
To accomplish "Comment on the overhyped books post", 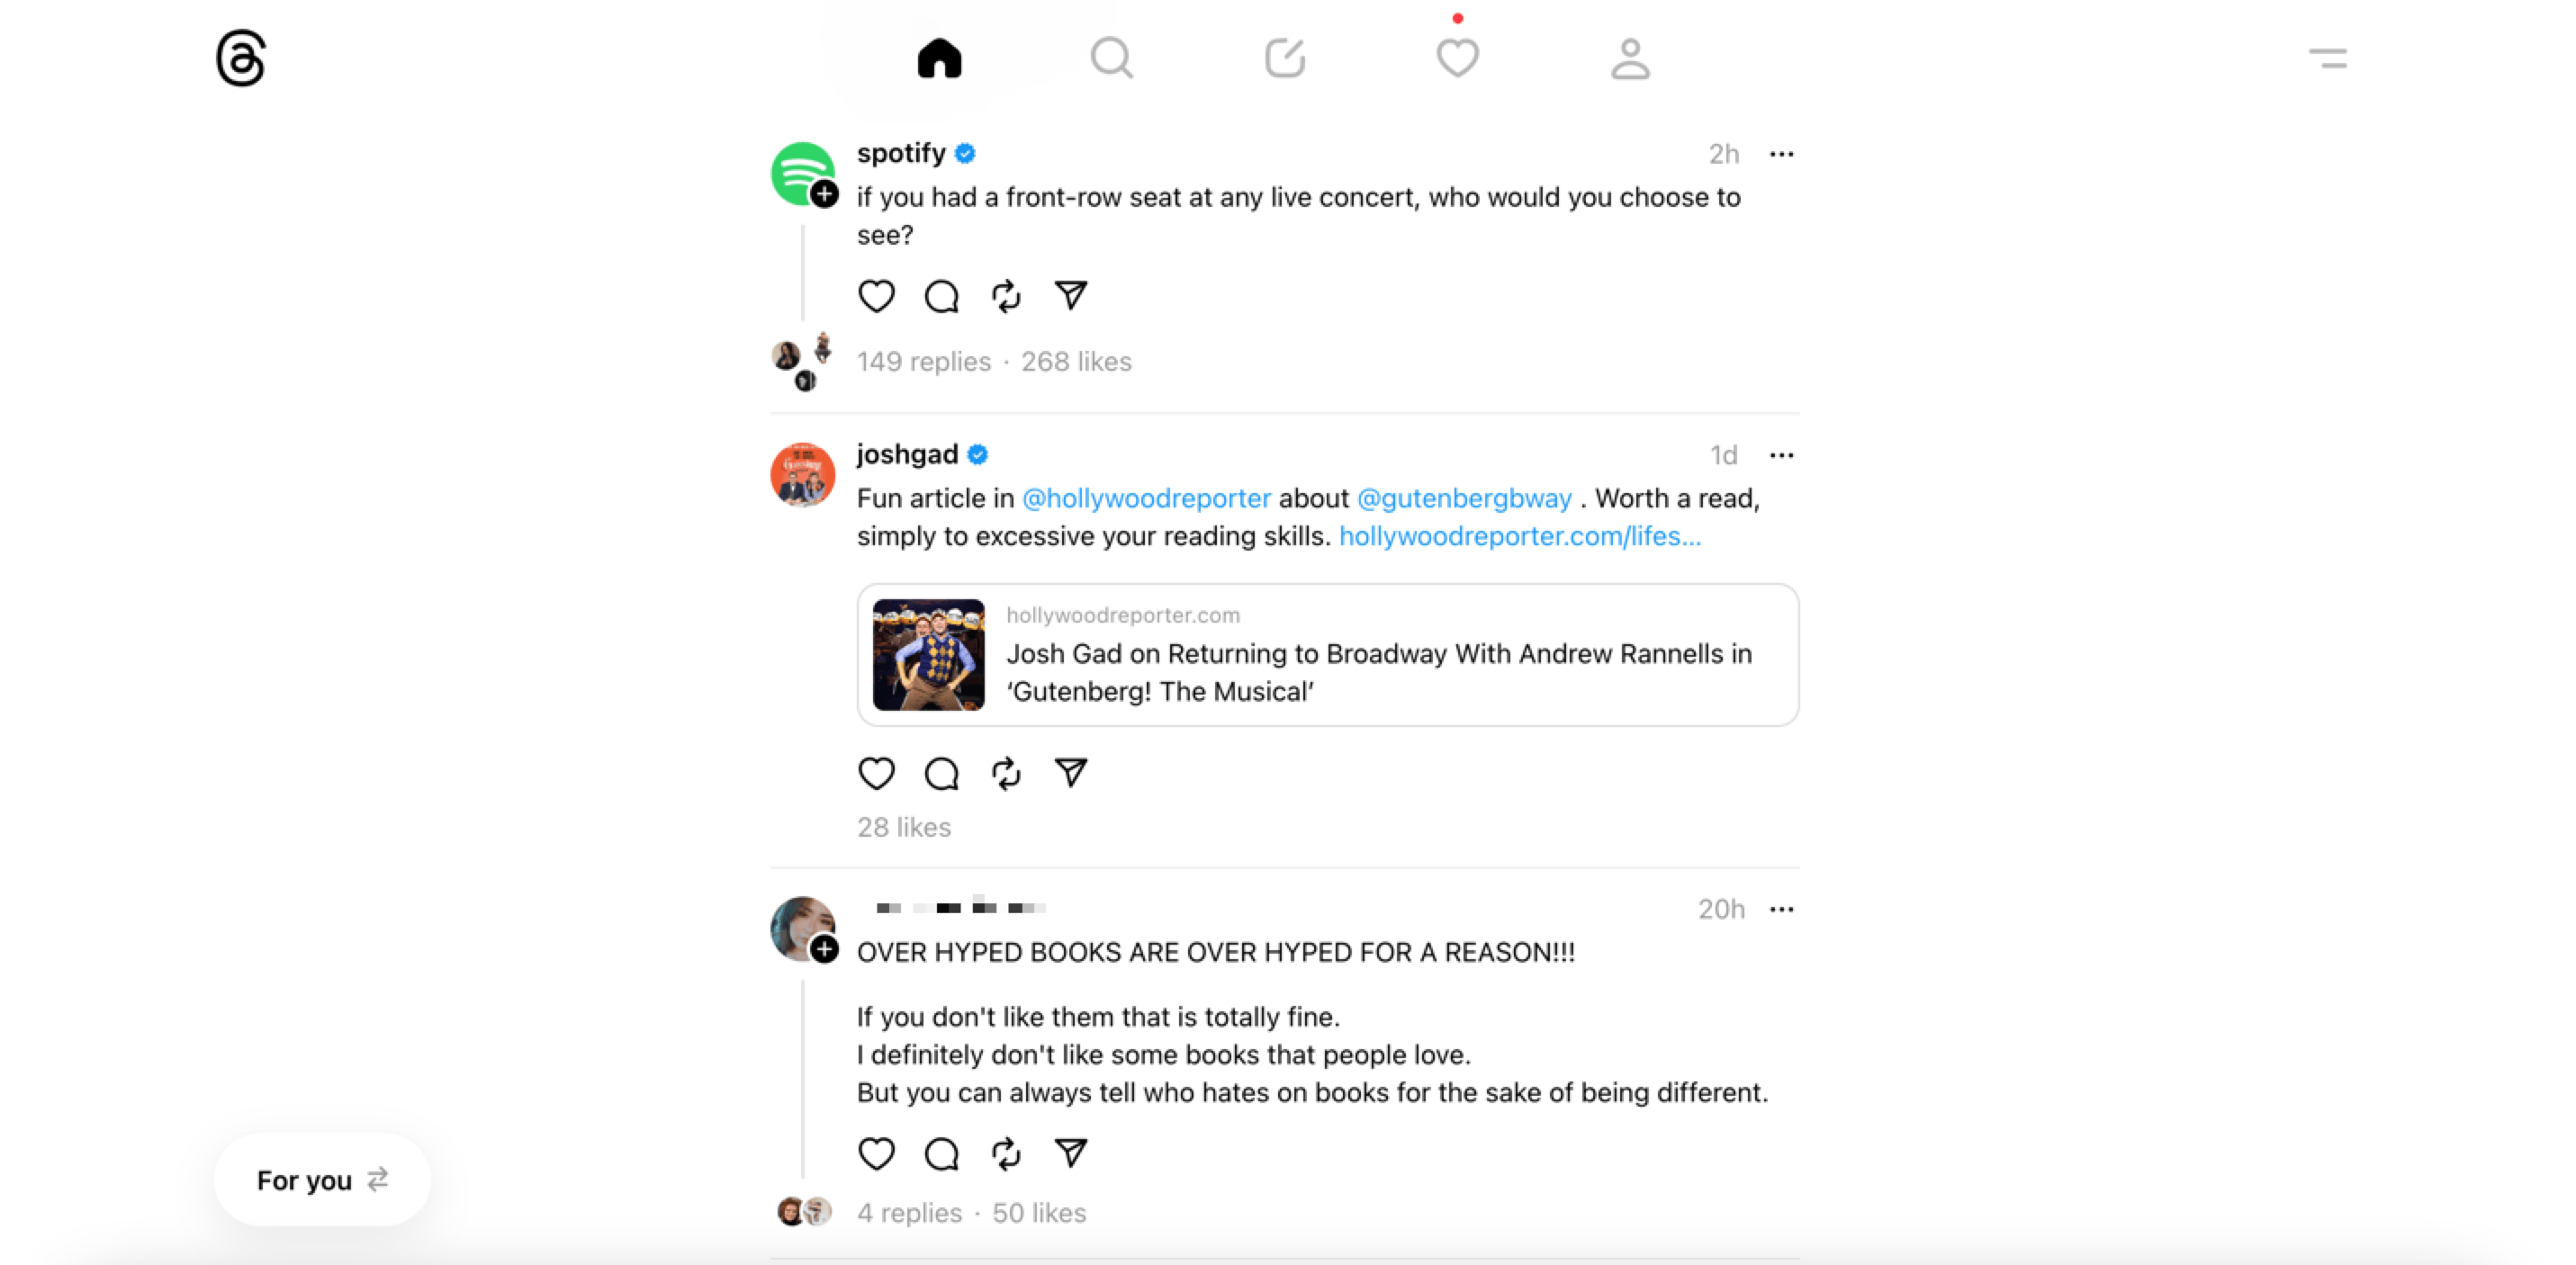I will pyautogui.click(x=941, y=1153).
